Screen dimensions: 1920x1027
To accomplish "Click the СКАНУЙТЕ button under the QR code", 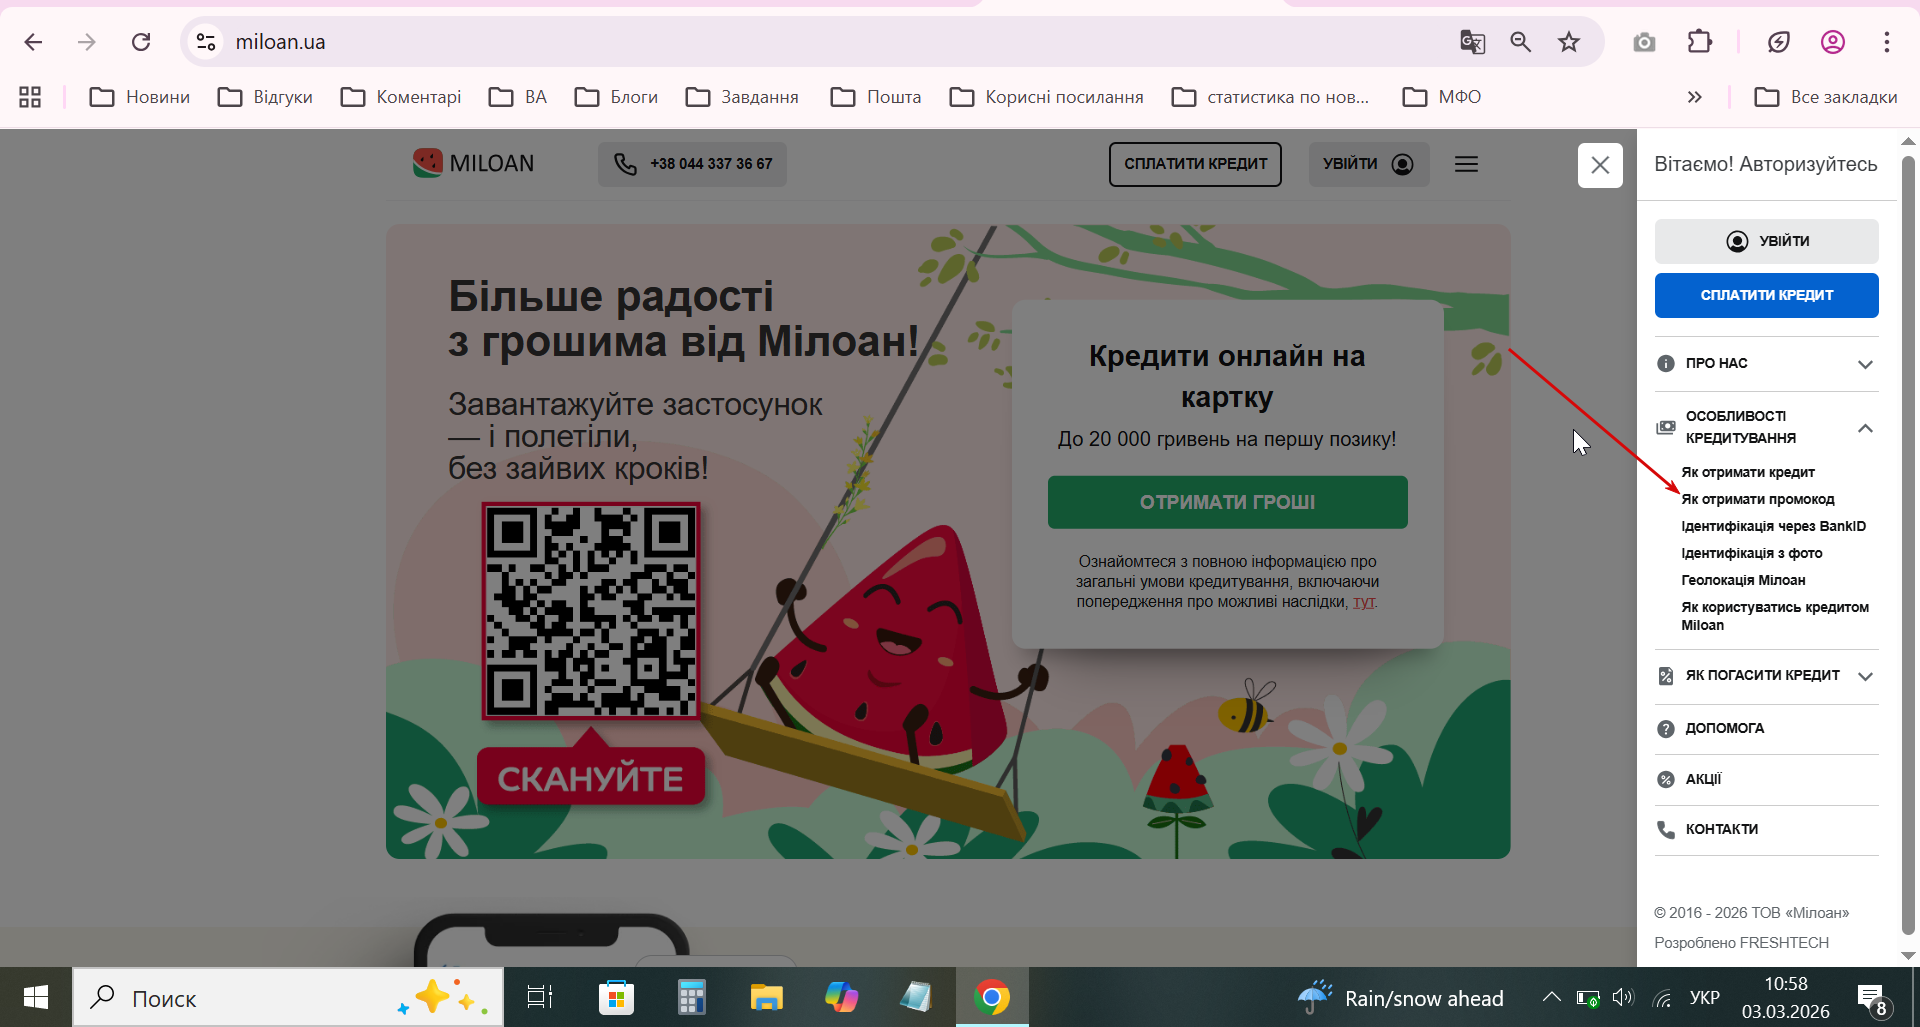I will [x=591, y=778].
